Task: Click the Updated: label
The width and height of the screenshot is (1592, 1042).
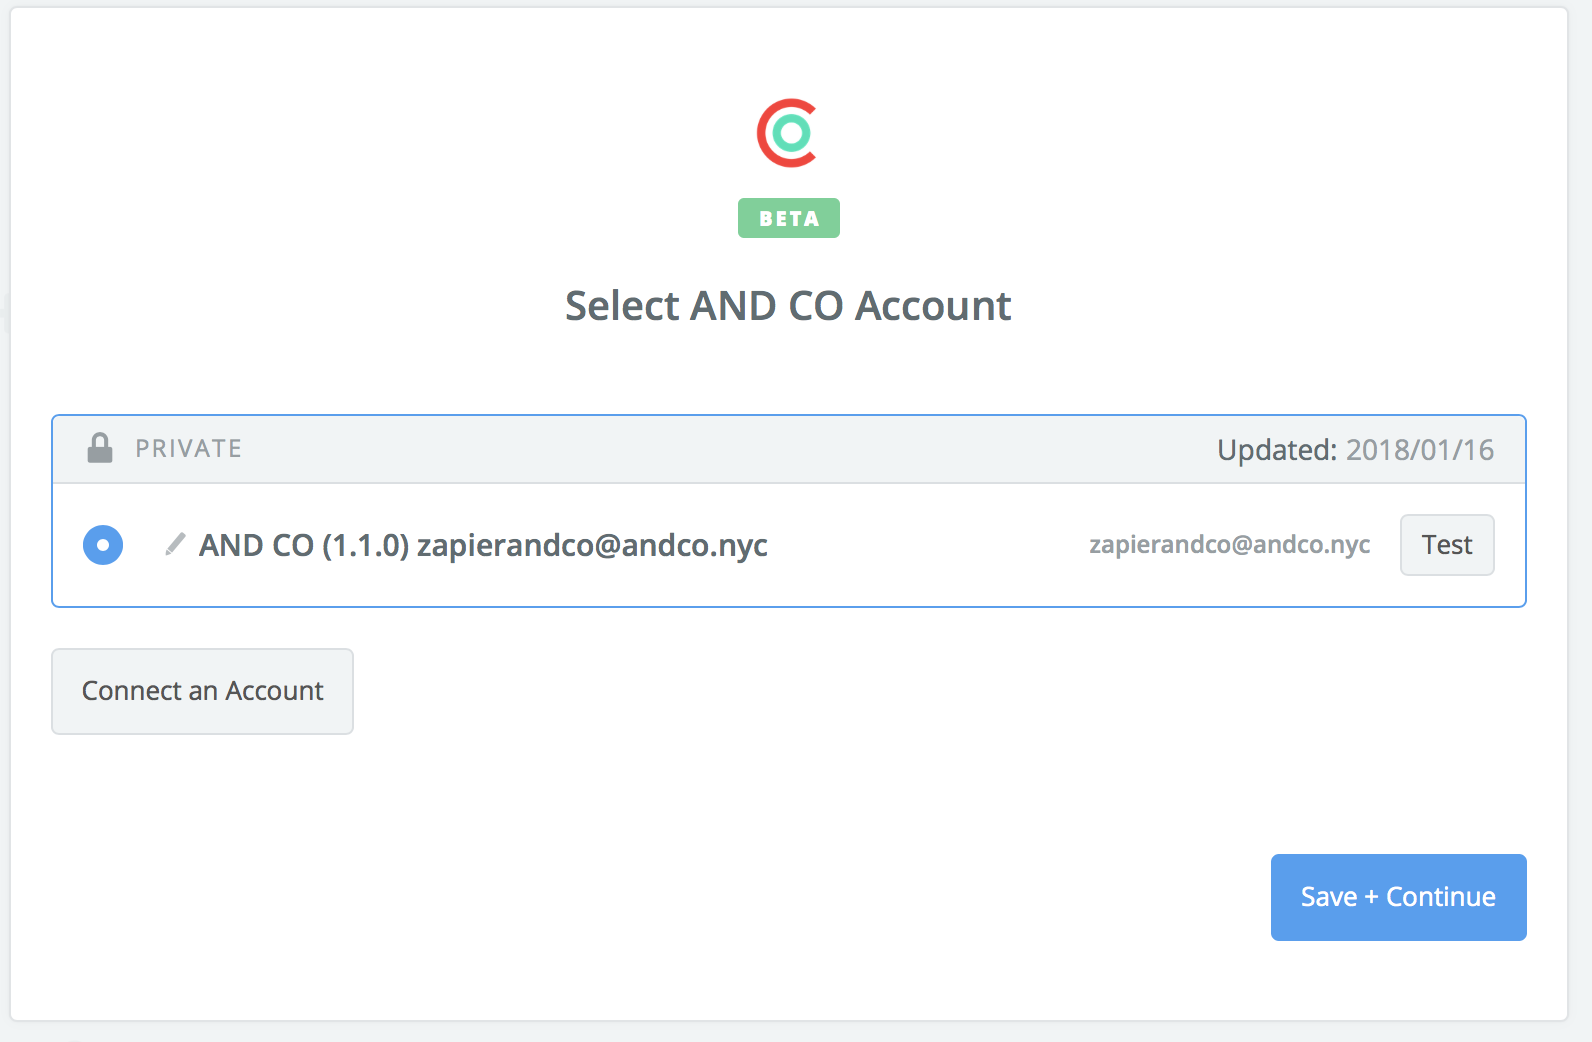Action: [1277, 450]
